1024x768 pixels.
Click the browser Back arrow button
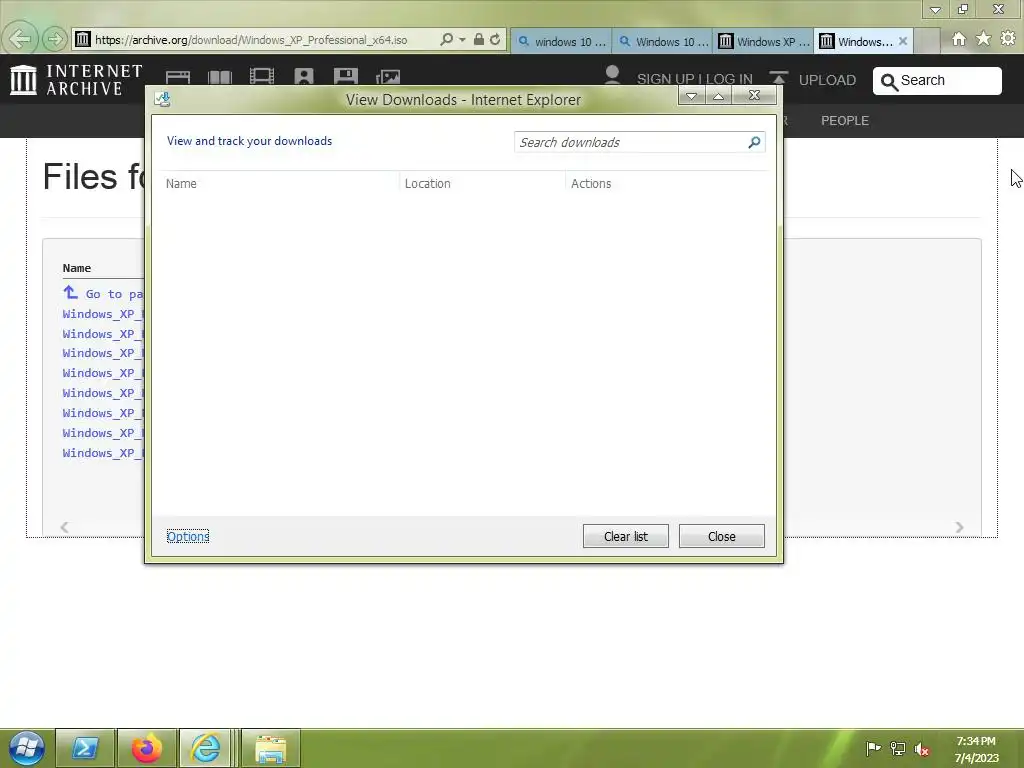click(20, 39)
